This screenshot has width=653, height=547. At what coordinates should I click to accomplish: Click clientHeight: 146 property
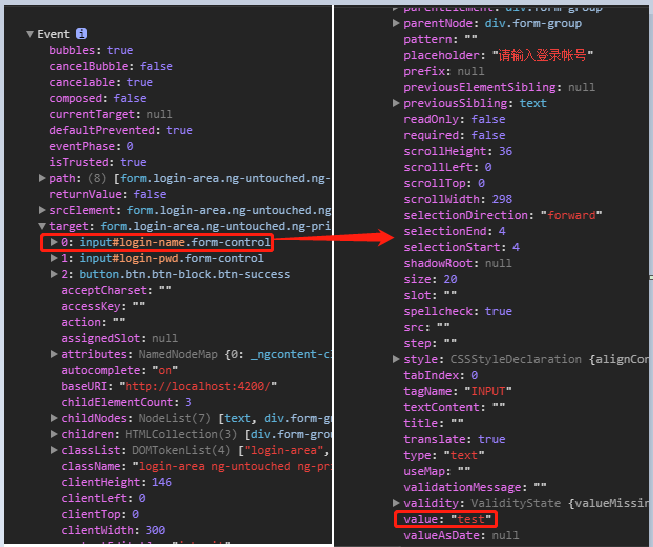point(116,482)
